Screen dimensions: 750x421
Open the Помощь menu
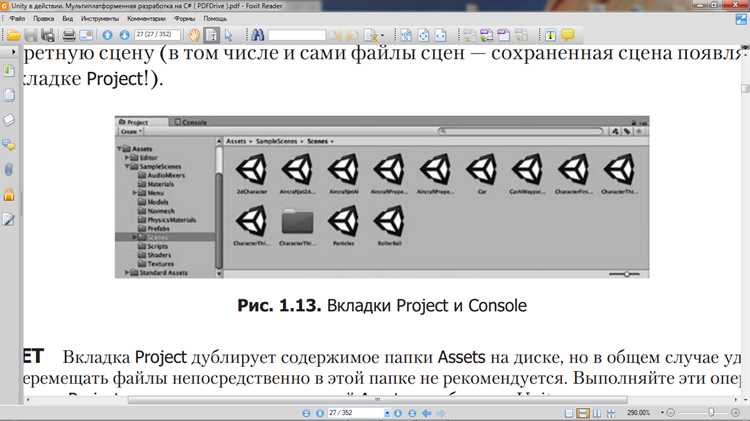pyautogui.click(x=215, y=19)
